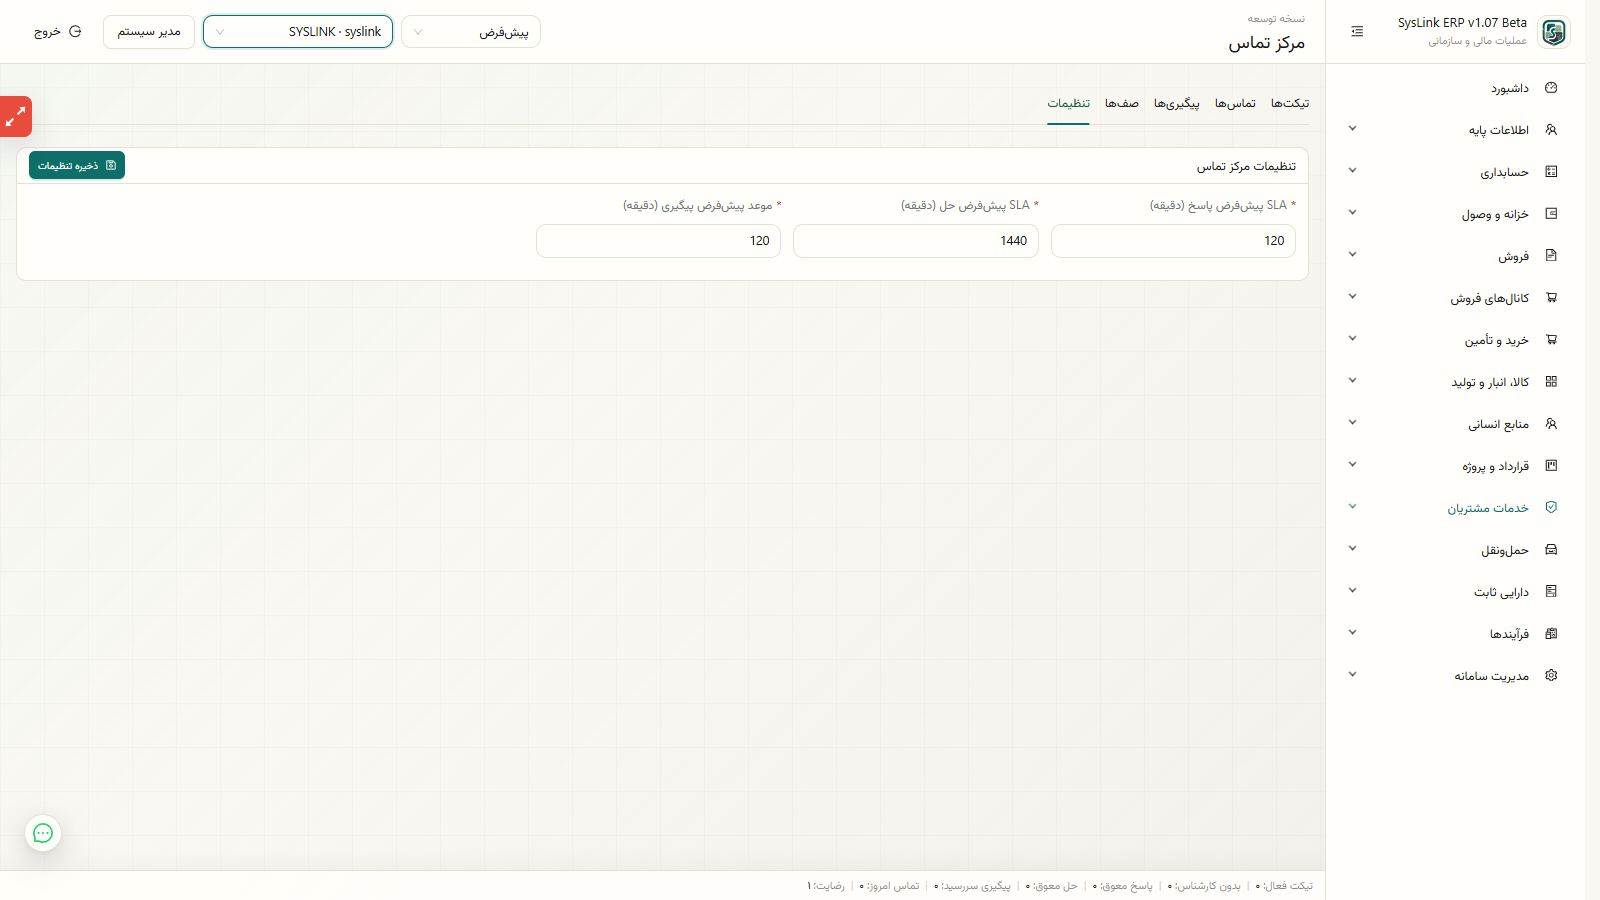Viewport: 1600px width, 900px height.
Task: Expand خرید و تأمین menu chevron
Action: [1352, 339]
